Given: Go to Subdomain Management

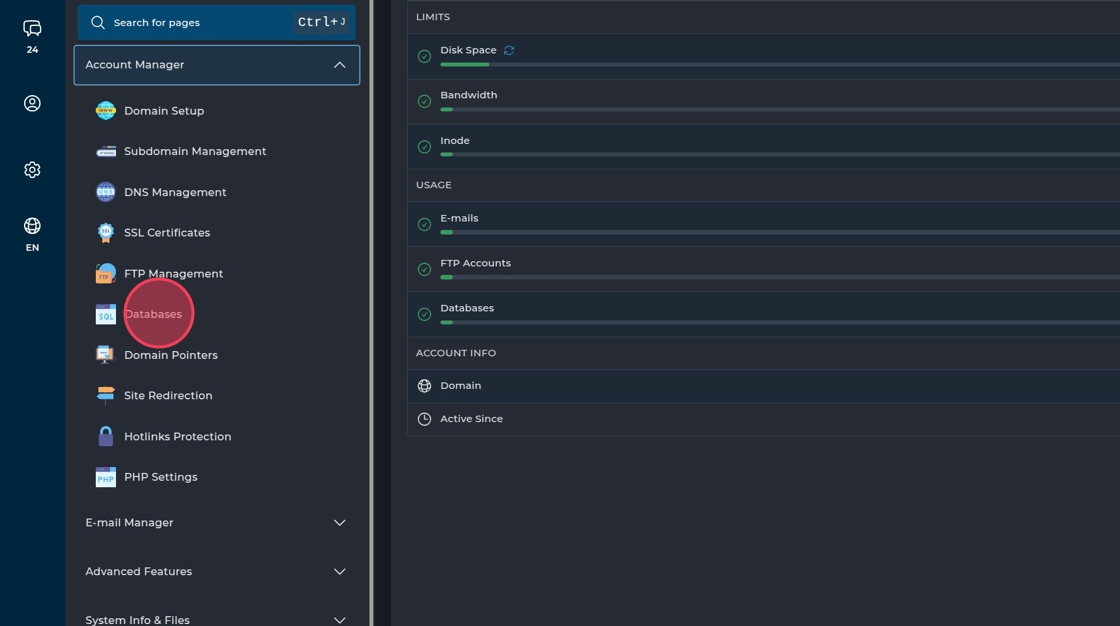Looking at the screenshot, I should (195, 152).
